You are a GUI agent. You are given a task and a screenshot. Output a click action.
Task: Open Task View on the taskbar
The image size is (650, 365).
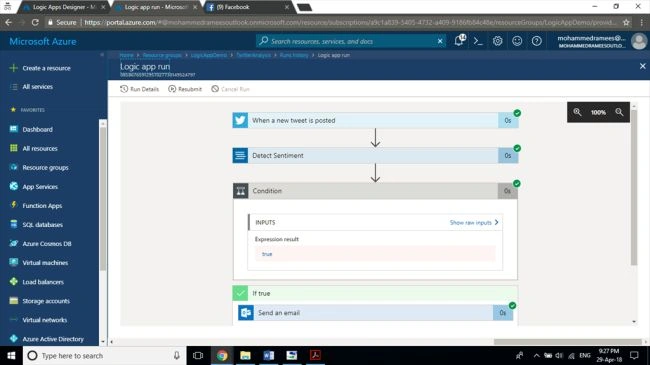pyautogui.click(x=198, y=355)
